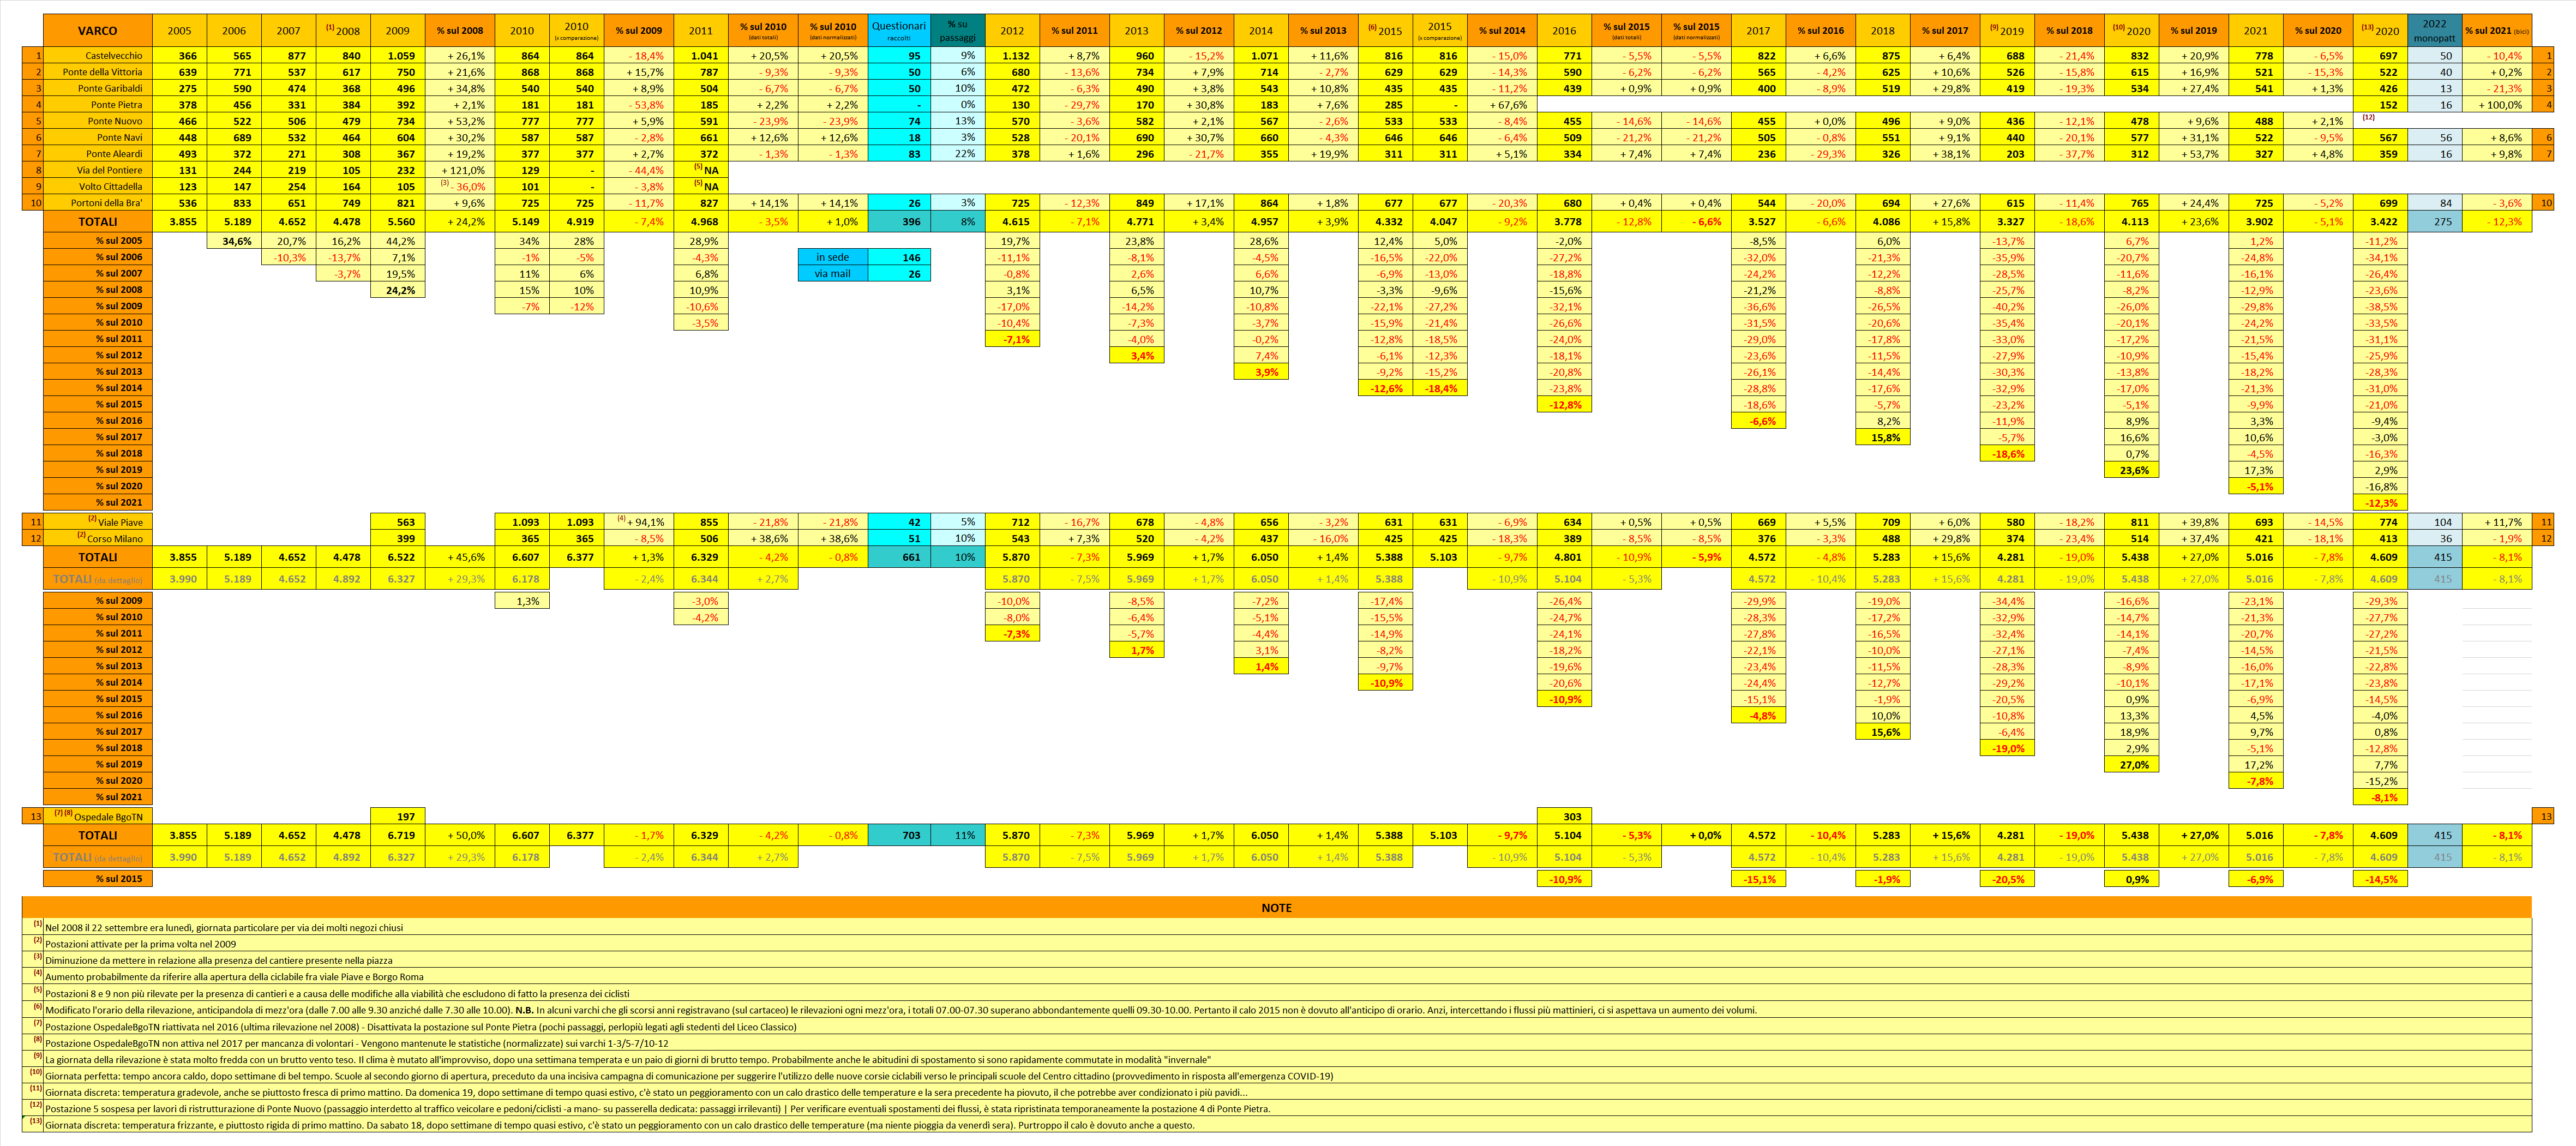Click the Questionari raccolti column header
The height and width of the screenshot is (1146, 2576).
point(899,30)
